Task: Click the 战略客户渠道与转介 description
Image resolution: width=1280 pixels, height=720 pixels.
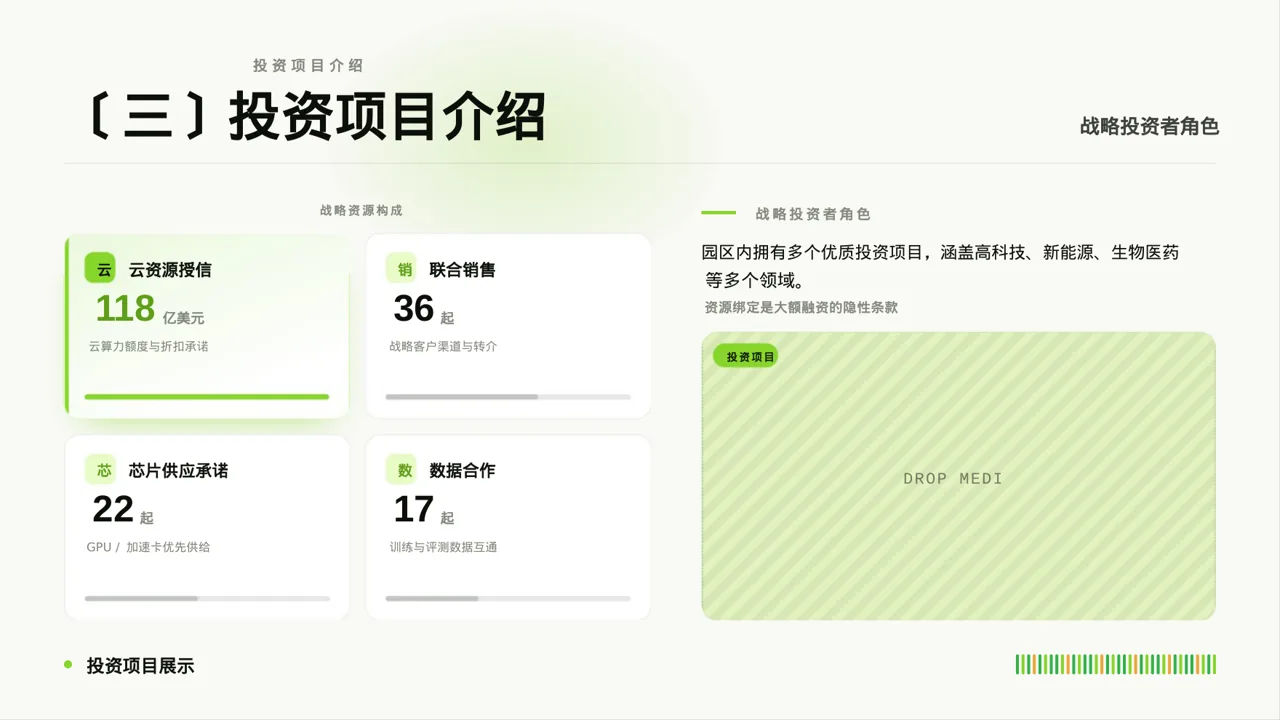Action: pos(443,346)
